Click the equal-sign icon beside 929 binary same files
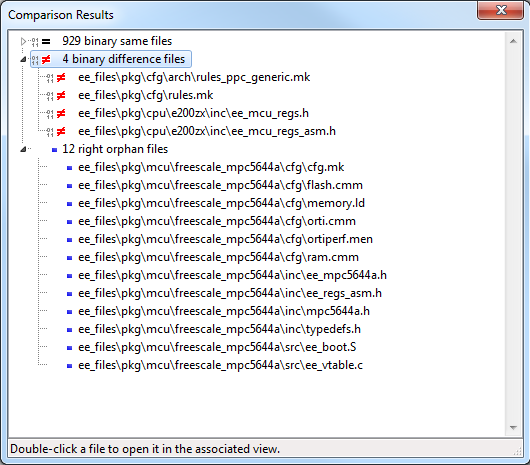Screen dimensions: 530x465 pyautogui.click(x=46, y=42)
